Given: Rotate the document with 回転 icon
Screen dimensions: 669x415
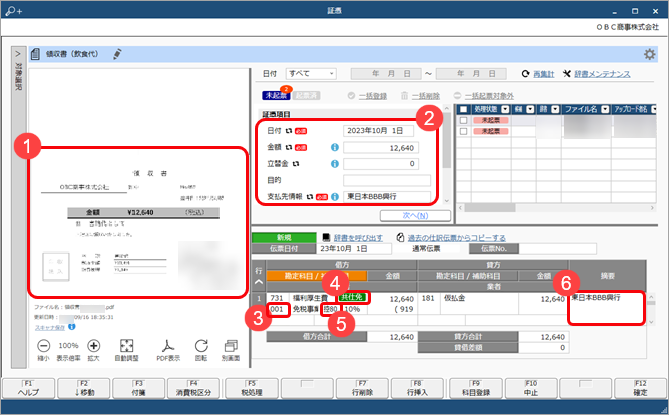Looking at the screenshot, I should point(201,345).
